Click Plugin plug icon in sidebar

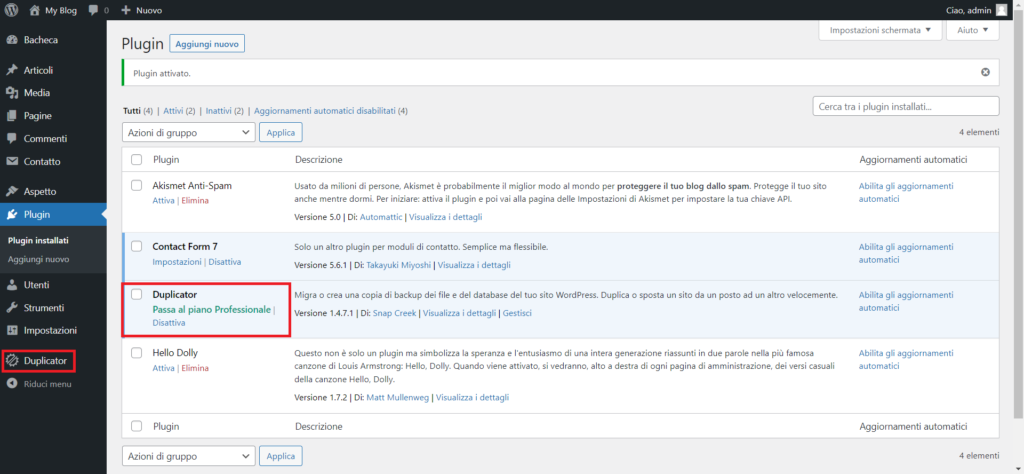pos(12,214)
